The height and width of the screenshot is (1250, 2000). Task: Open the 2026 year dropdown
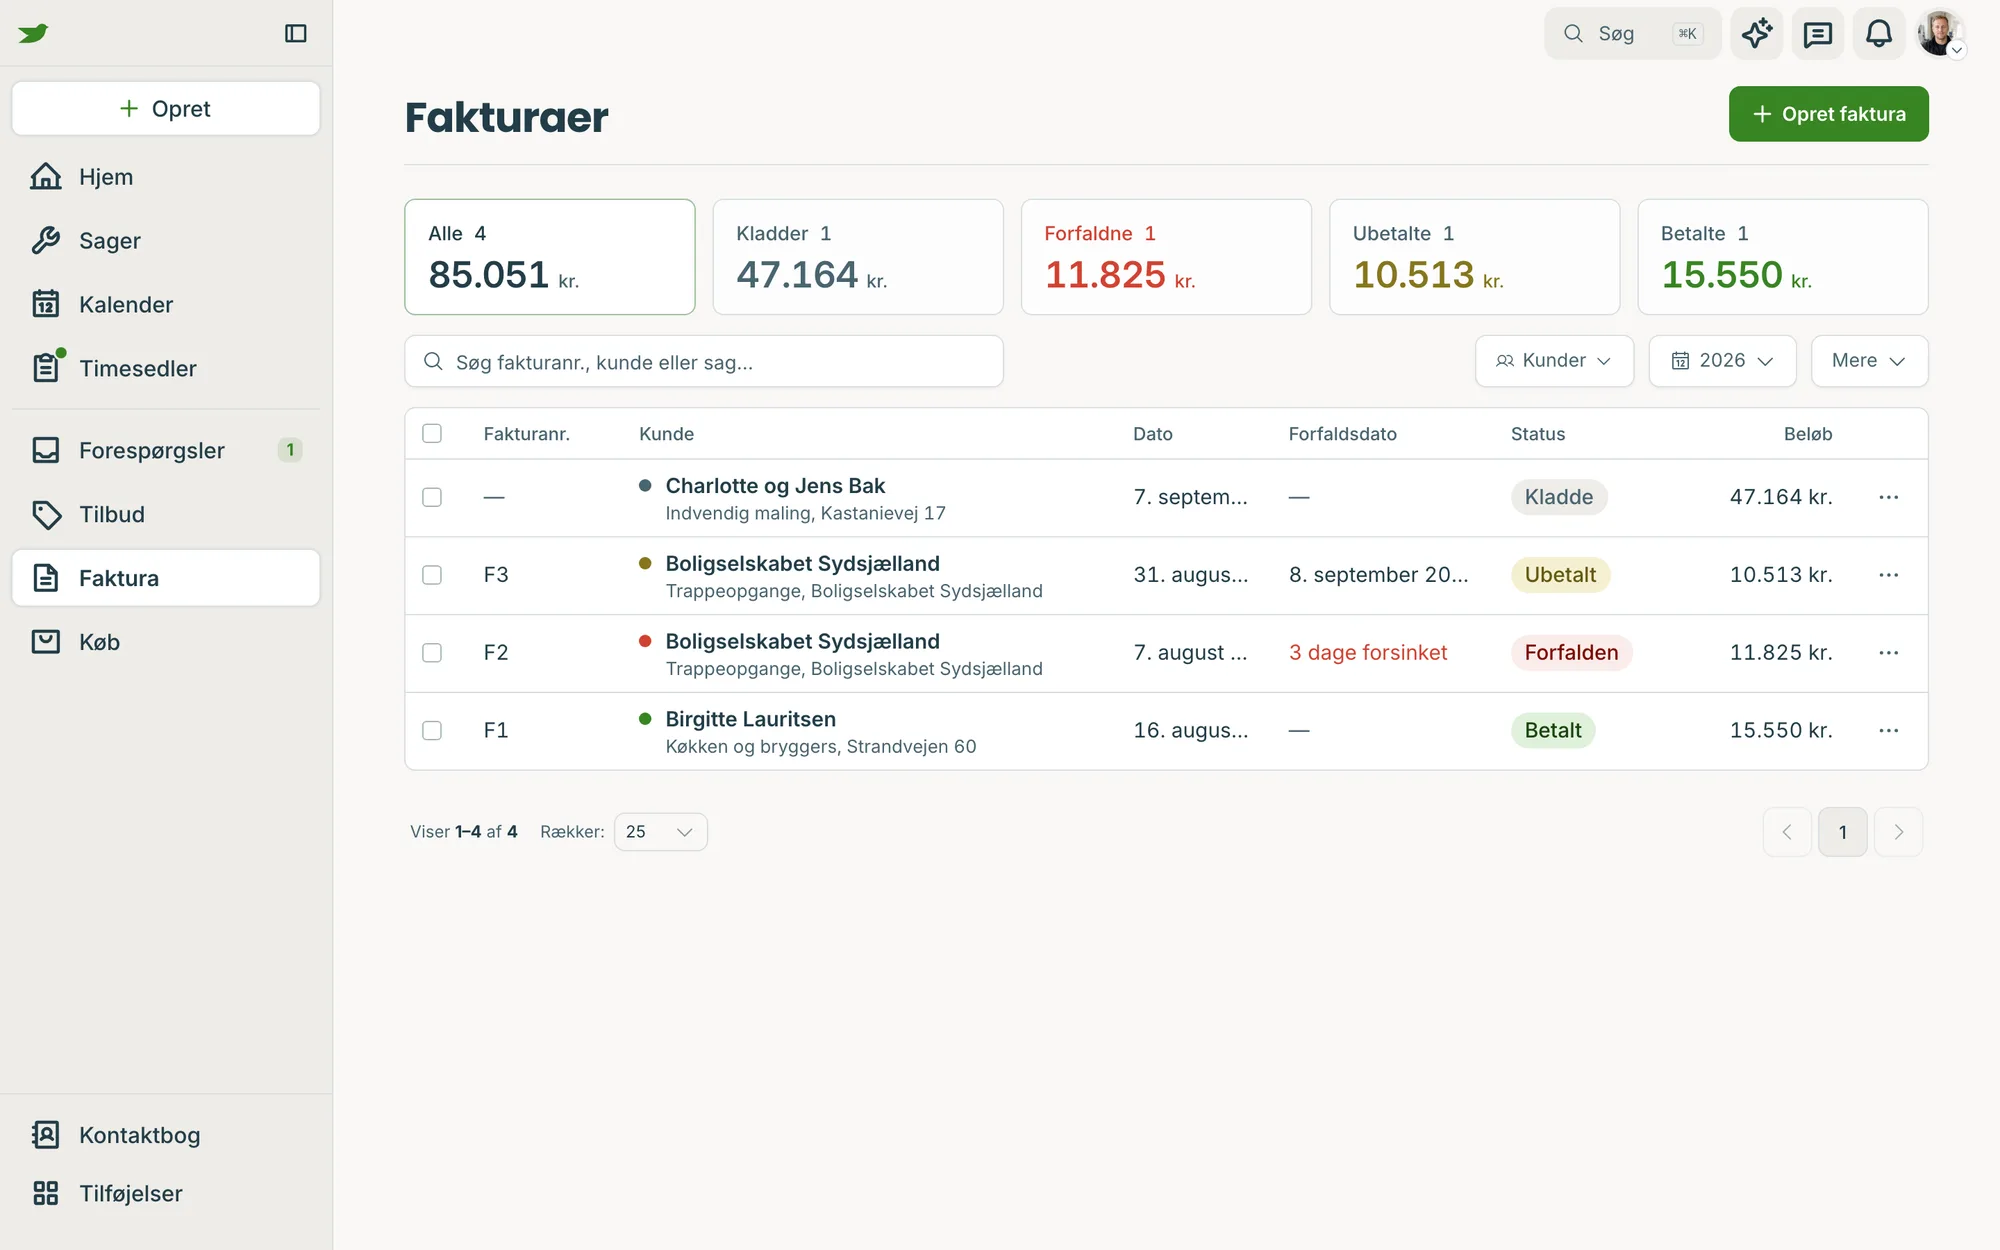pyautogui.click(x=1722, y=361)
